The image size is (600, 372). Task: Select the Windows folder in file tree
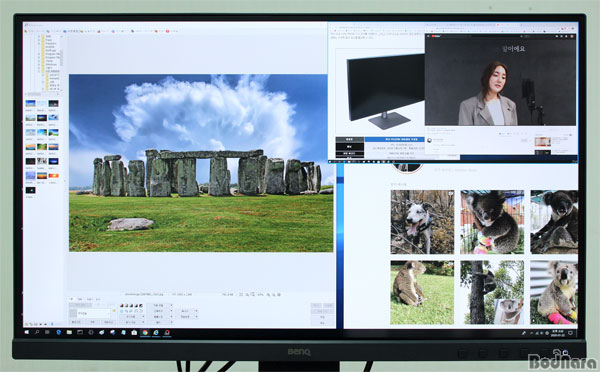coord(51,64)
